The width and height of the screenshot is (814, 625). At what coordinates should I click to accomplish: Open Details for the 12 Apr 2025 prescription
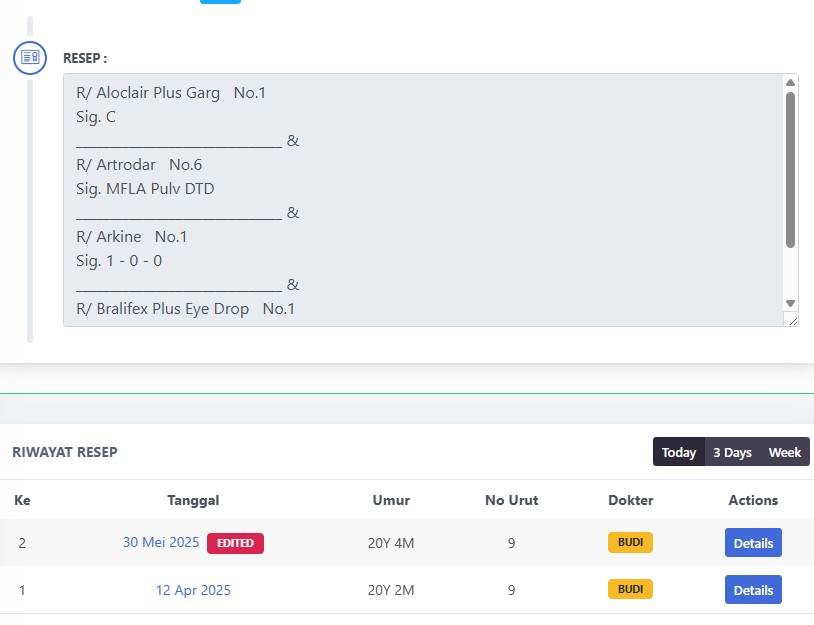click(x=753, y=590)
